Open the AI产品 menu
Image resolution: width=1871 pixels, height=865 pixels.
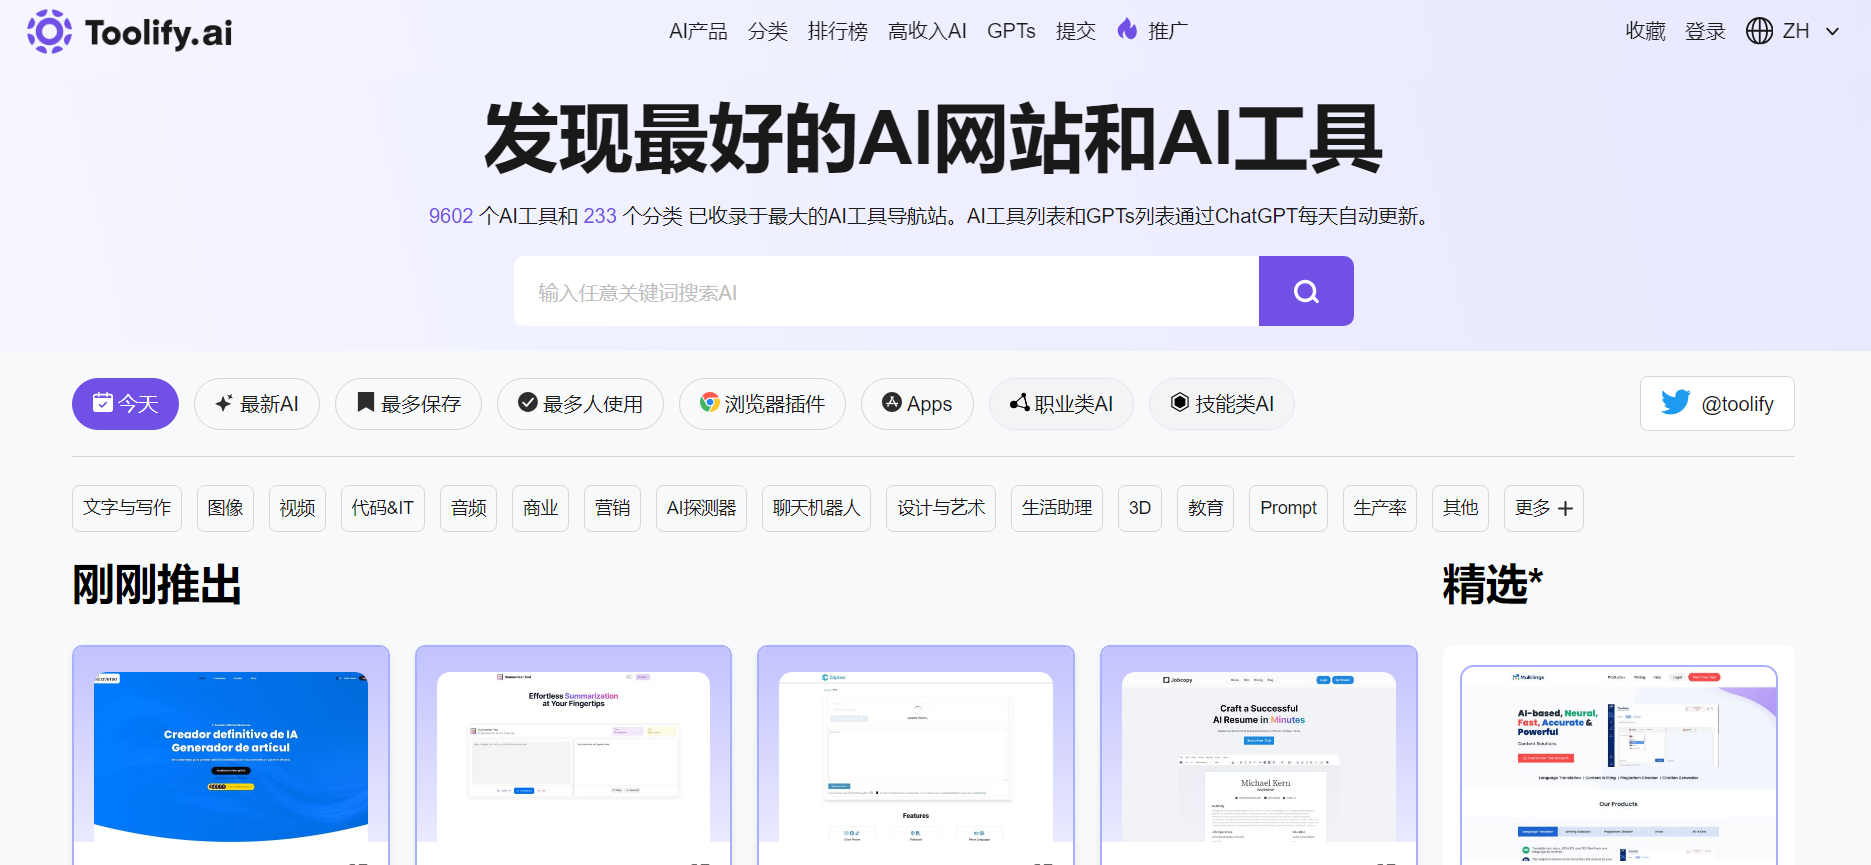(698, 31)
